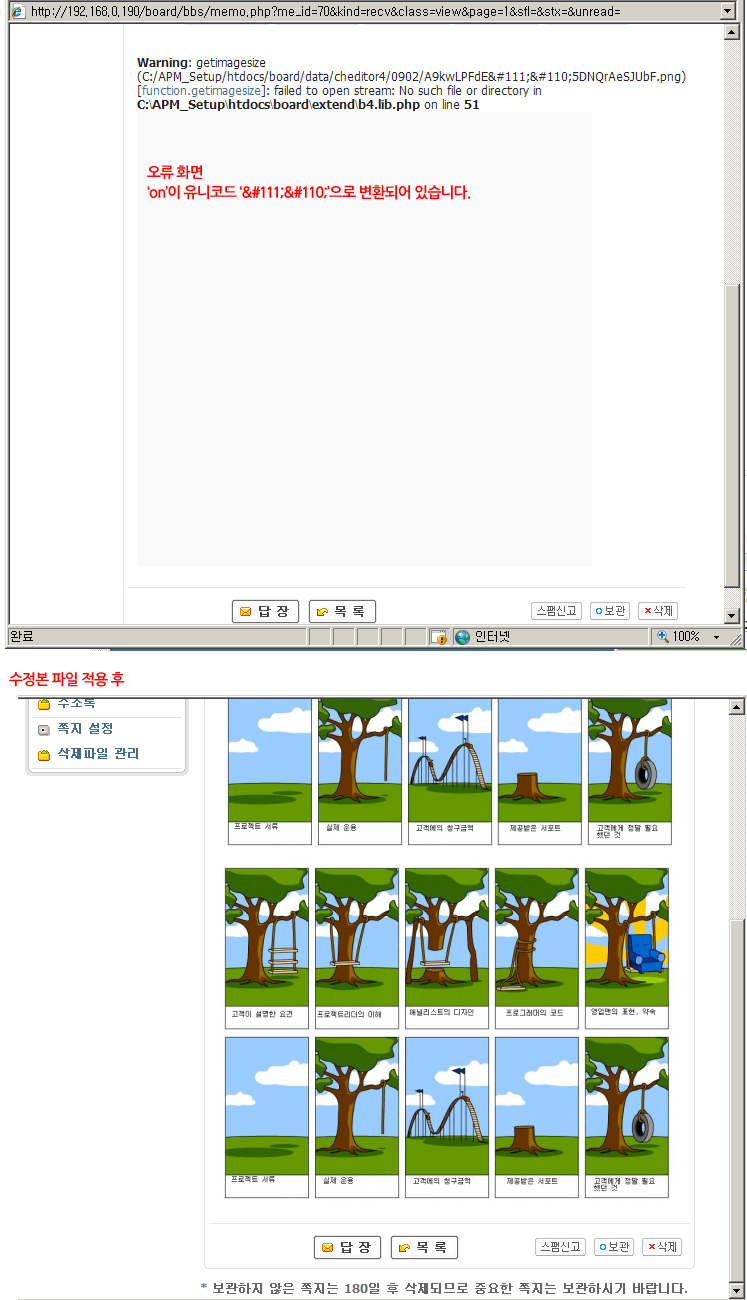Open 삭제파일 관리 in the sidebar menu
This screenshot has height=1300, width=747.
point(98,754)
